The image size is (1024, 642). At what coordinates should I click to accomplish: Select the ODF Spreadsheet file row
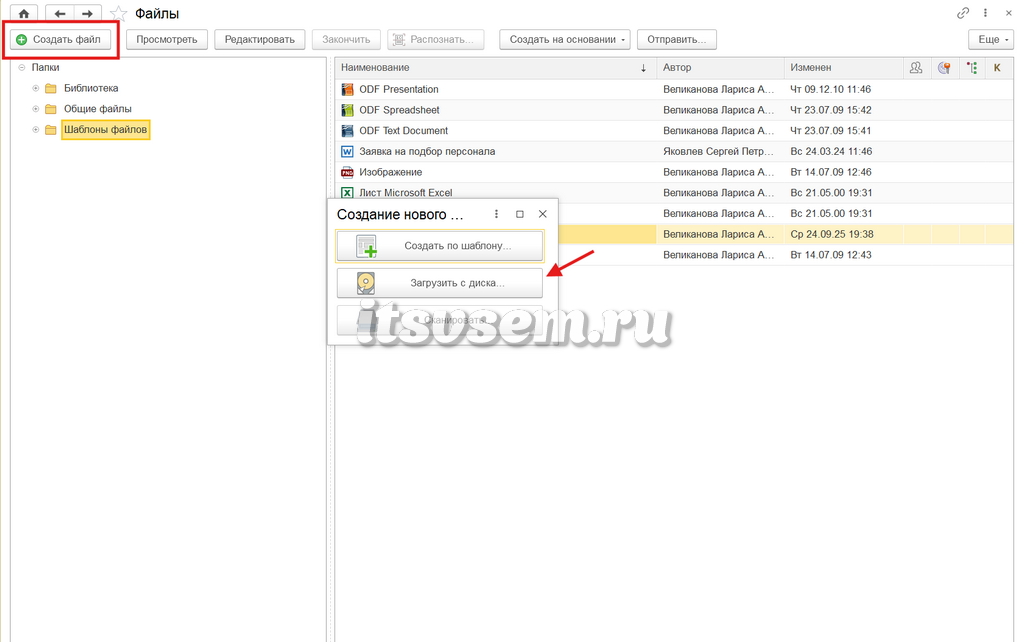click(x=674, y=110)
